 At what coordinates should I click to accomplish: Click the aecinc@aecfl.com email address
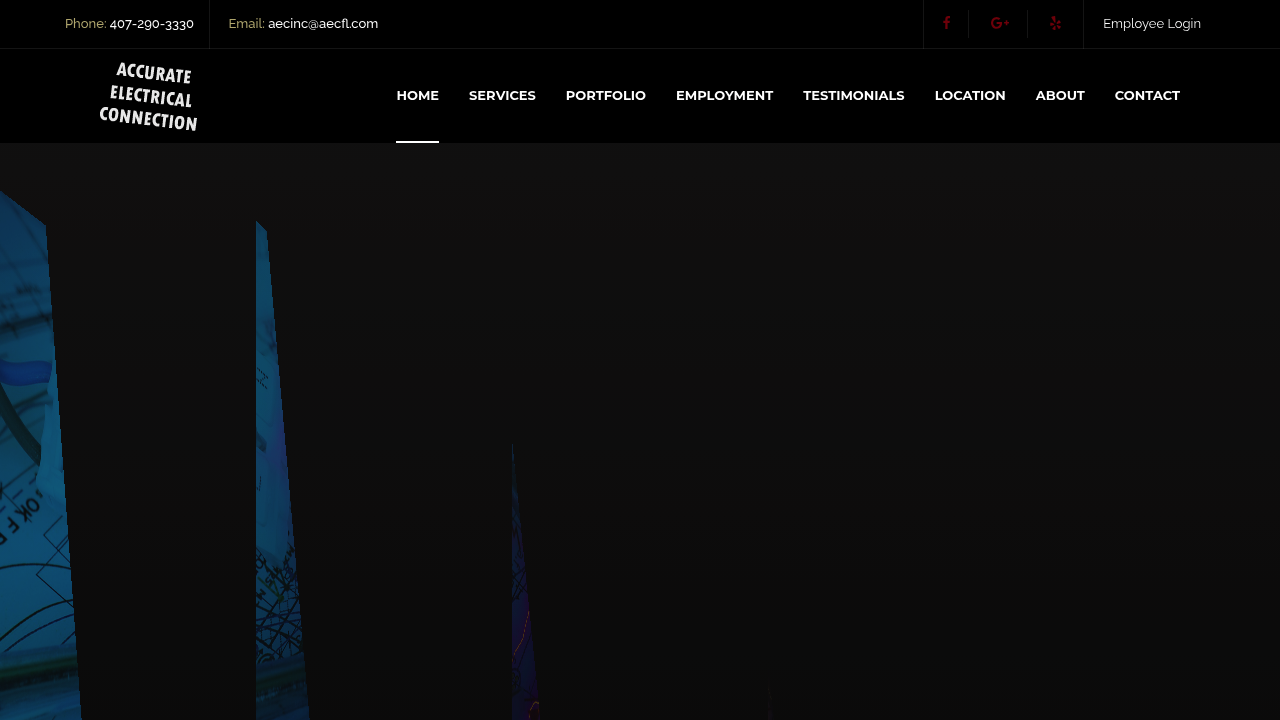pos(323,24)
